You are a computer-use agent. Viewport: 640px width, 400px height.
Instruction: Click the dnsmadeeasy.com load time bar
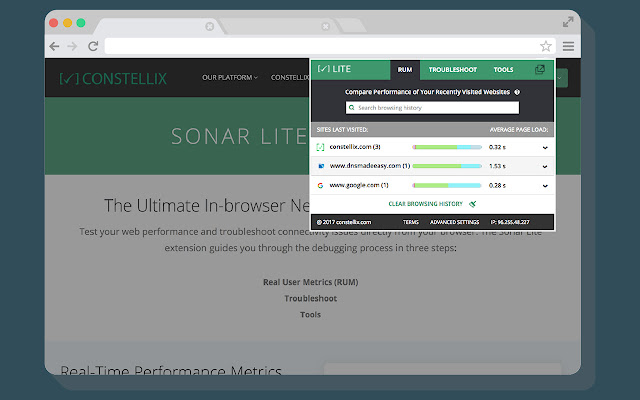click(x=447, y=166)
